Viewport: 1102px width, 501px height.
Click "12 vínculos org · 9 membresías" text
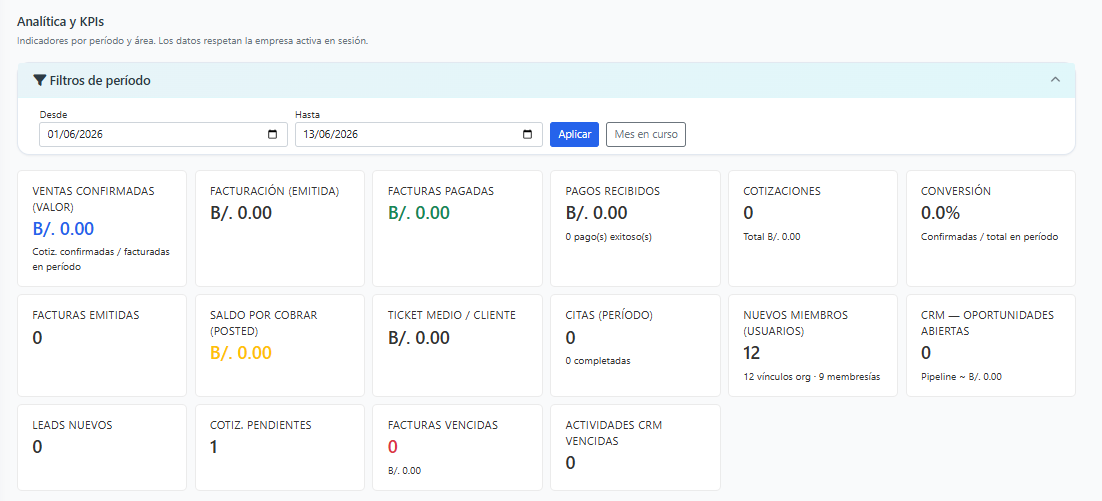[812, 377]
